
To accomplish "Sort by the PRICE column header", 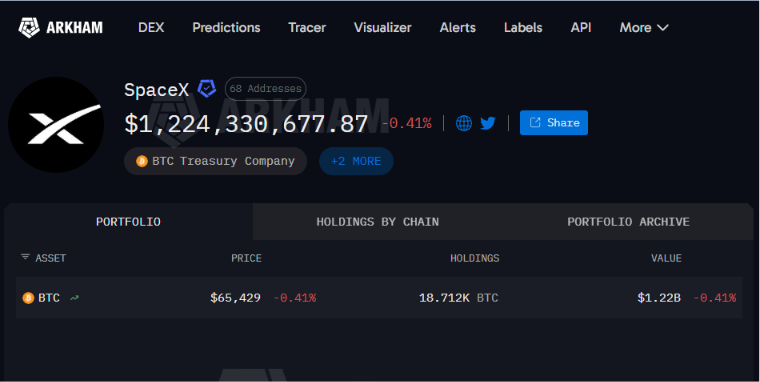I will point(246,258).
